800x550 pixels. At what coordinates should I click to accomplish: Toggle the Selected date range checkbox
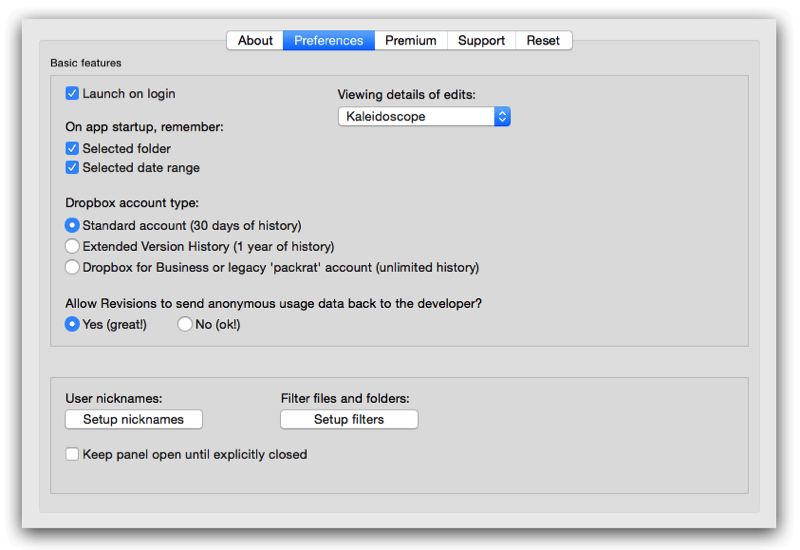[72, 168]
